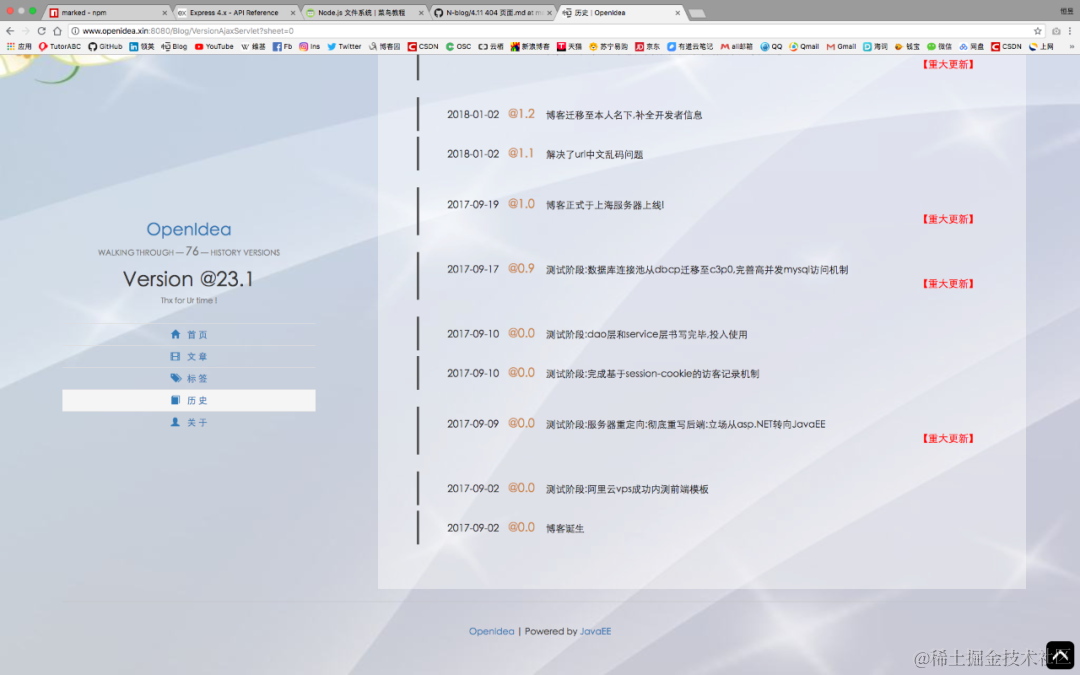Open the OSC bookmark
This screenshot has height=675, width=1080.
click(x=458, y=47)
